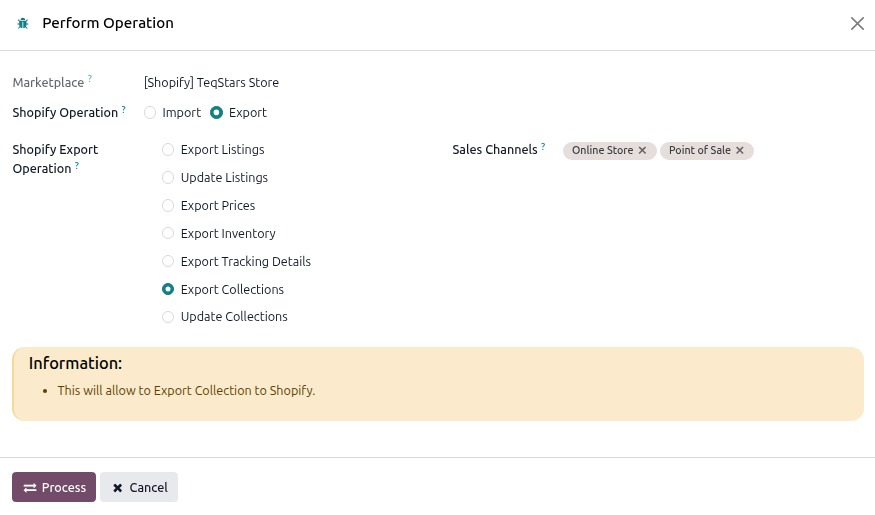Click the Point of Sale tag label
Image resolution: width=875 pixels, height=515 pixels.
(699, 151)
